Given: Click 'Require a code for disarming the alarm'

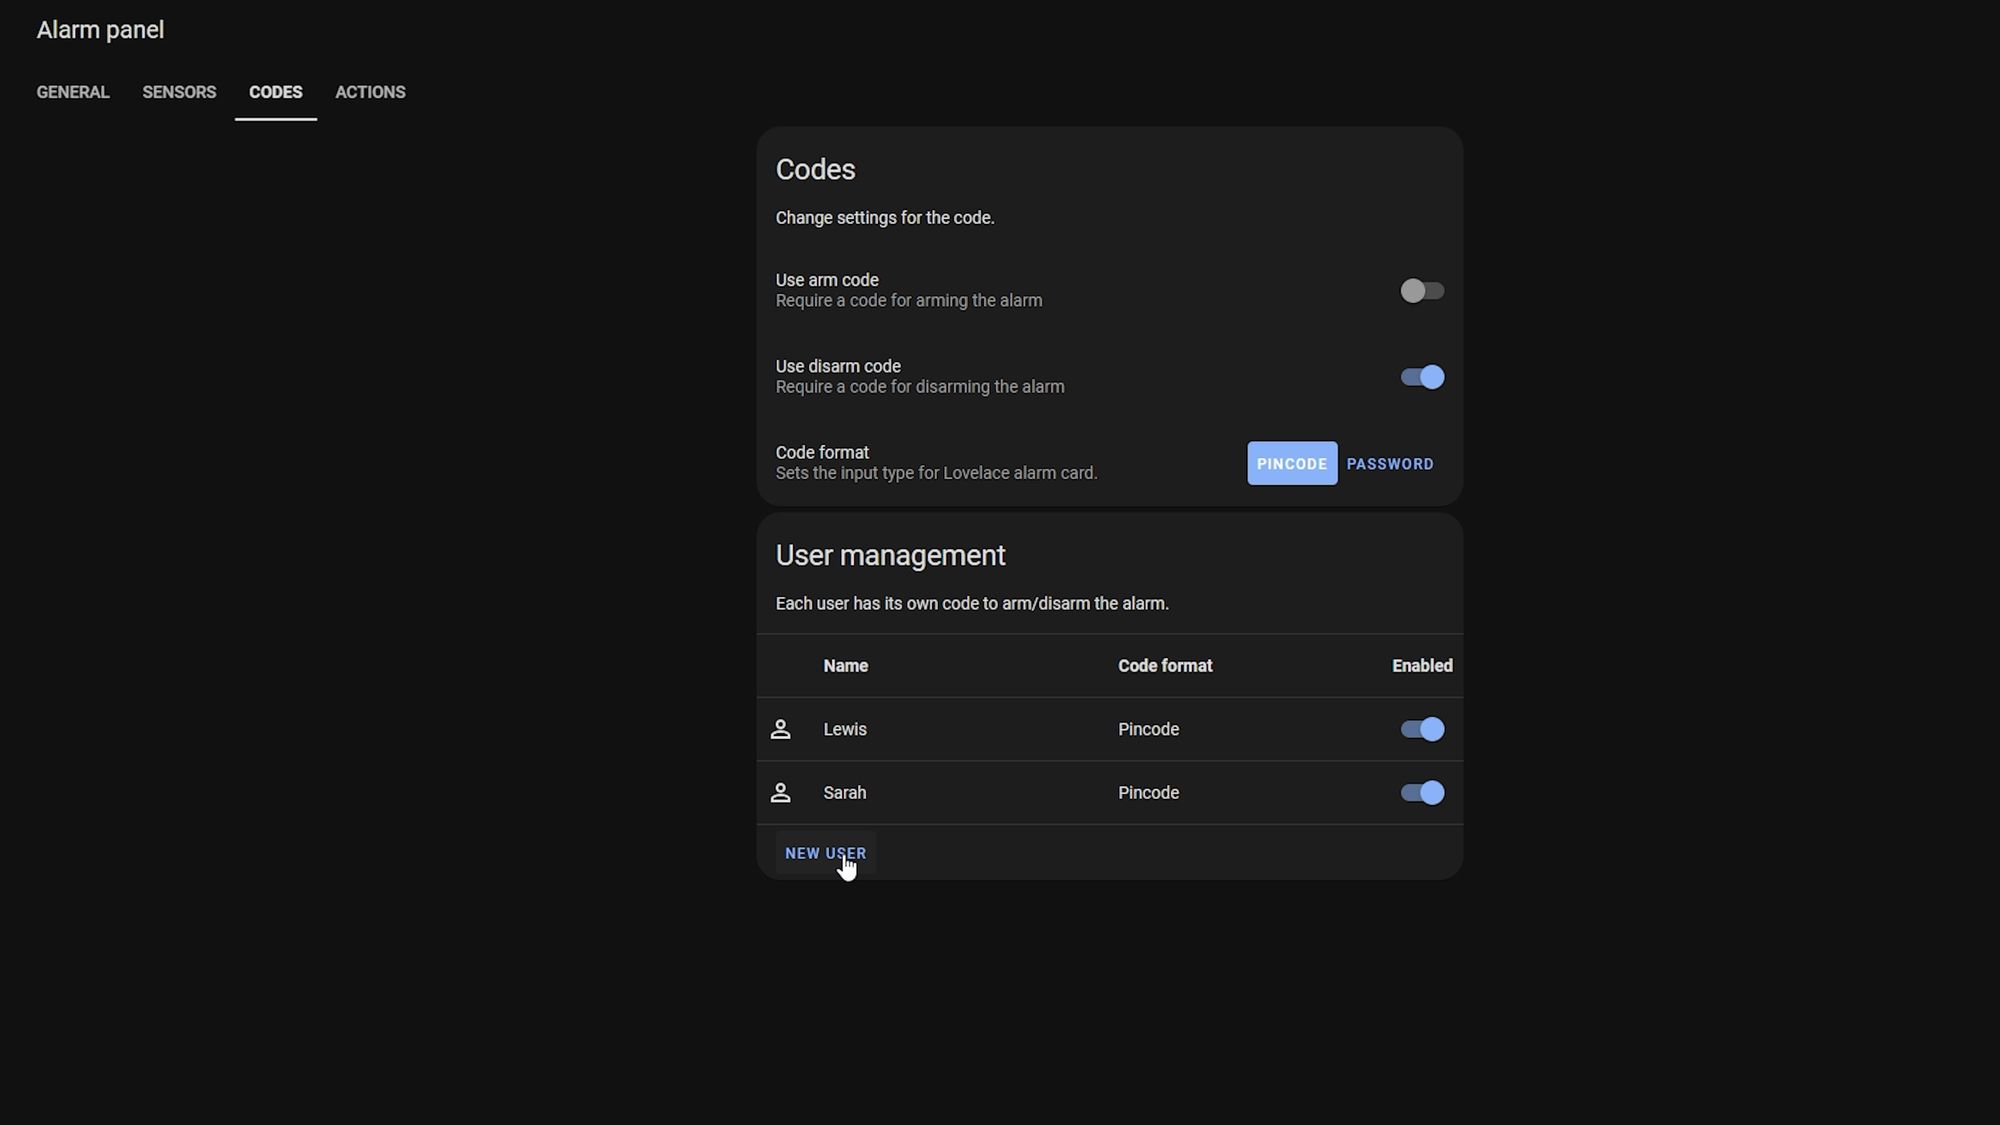Looking at the screenshot, I should 920,387.
